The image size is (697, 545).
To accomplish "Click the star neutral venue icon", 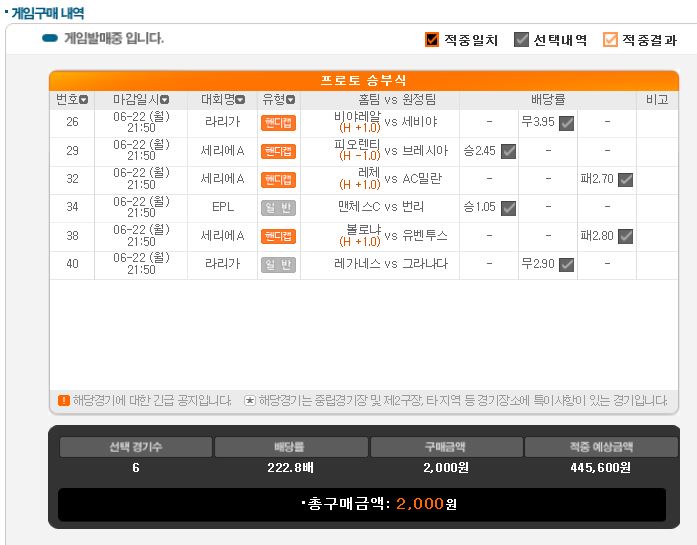I will pyautogui.click(x=250, y=401).
